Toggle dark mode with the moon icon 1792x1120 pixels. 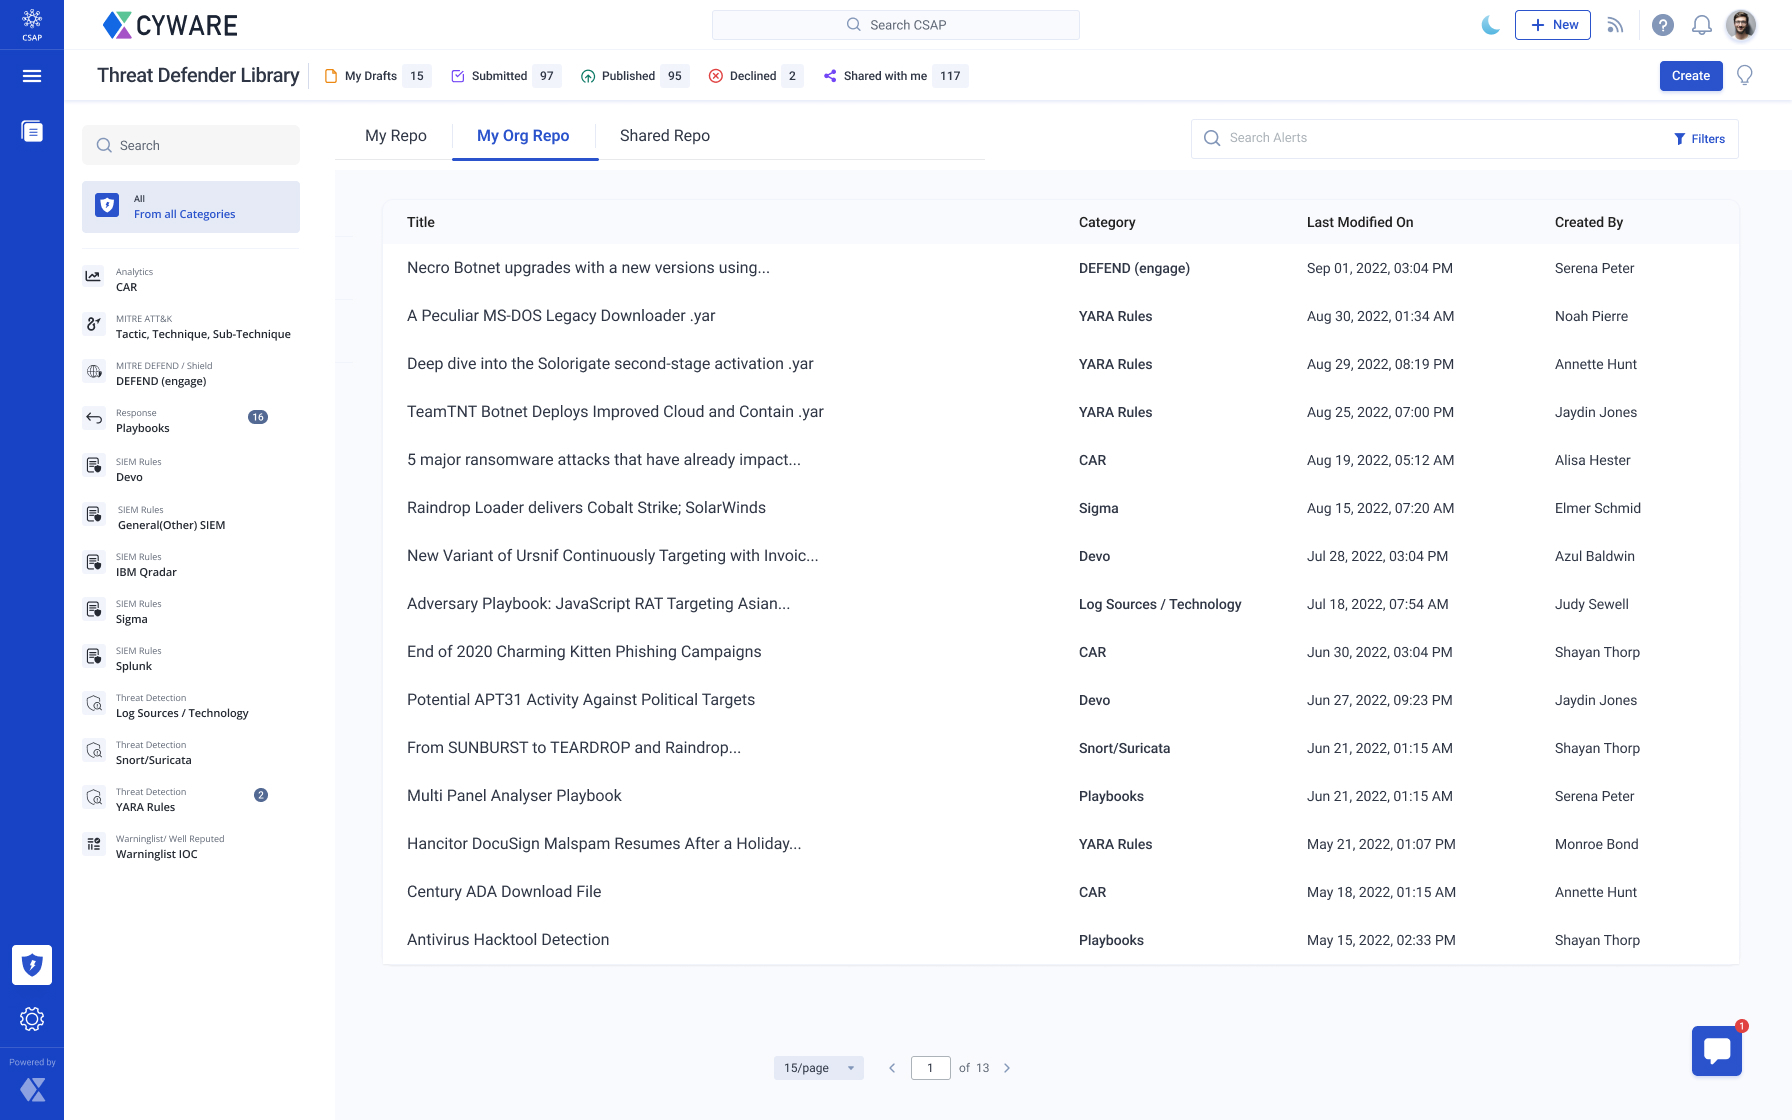tap(1490, 25)
